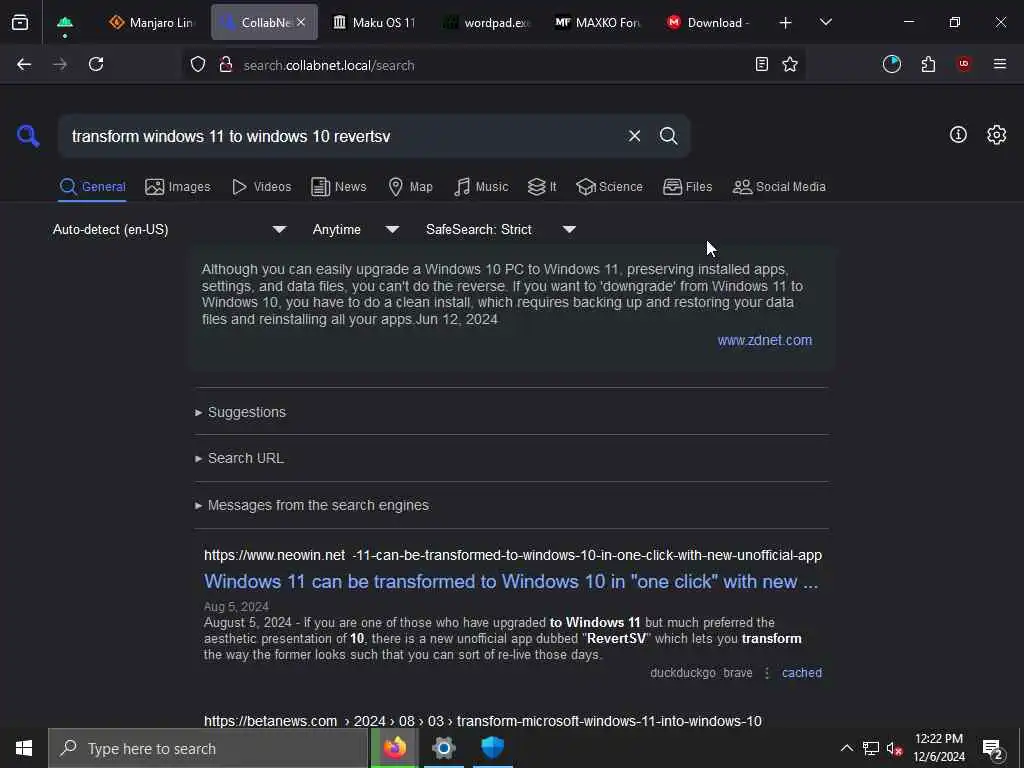The height and width of the screenshot is (768, 1024).
Task: Click the clock showing 12:22 PM
Action: [938, 748]
